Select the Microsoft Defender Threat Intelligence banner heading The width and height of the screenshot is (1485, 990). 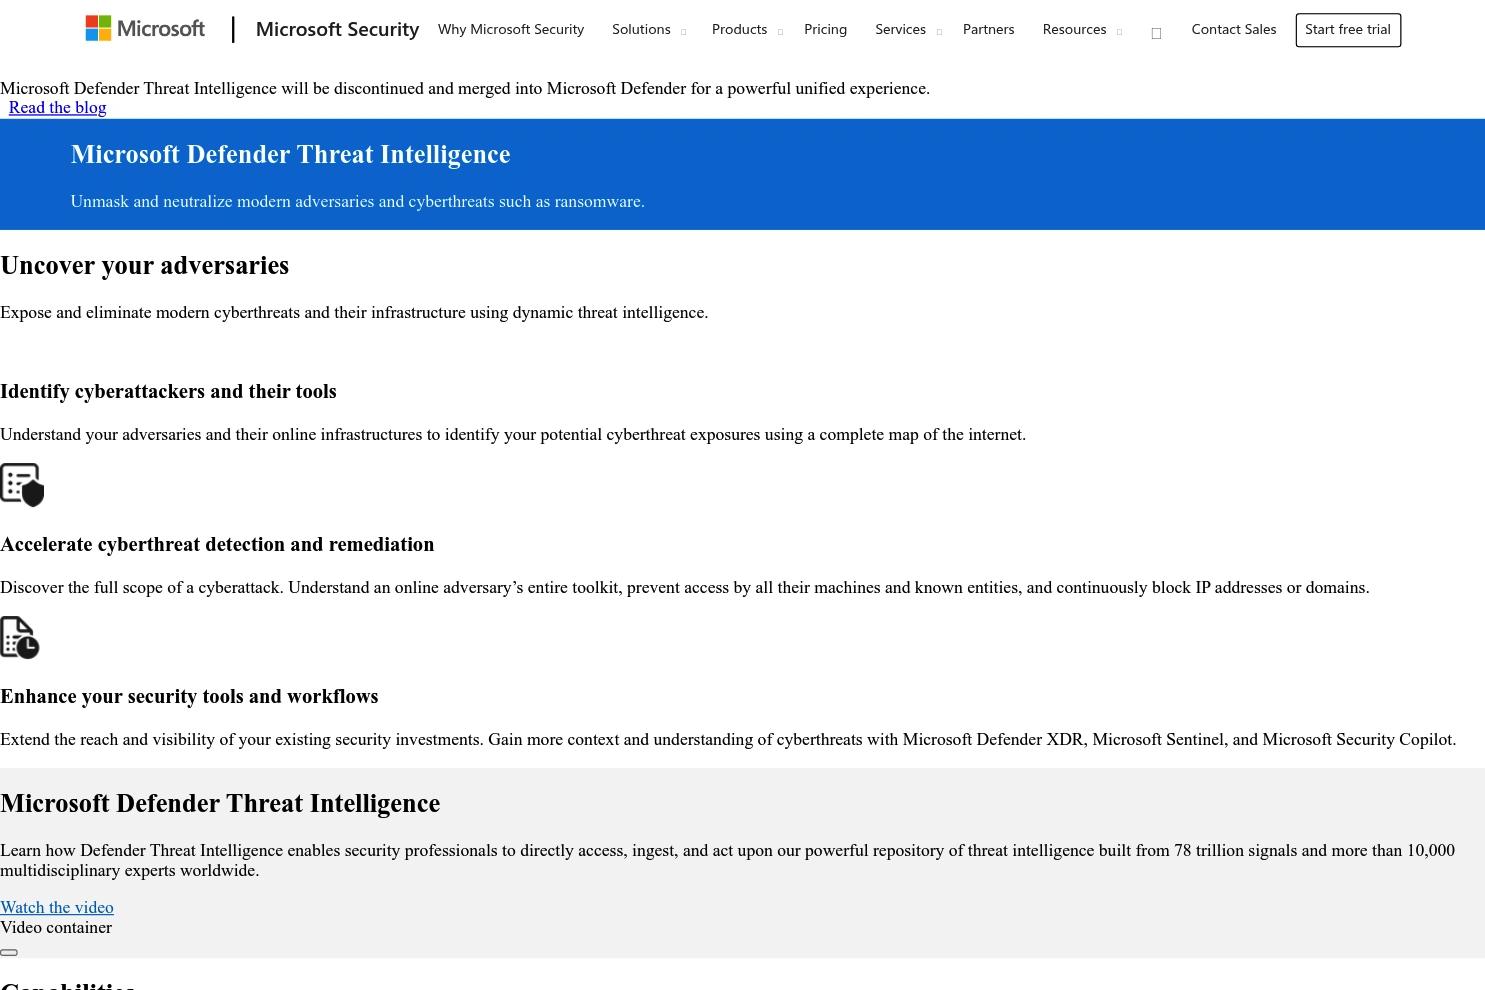[x=290, y=154]
